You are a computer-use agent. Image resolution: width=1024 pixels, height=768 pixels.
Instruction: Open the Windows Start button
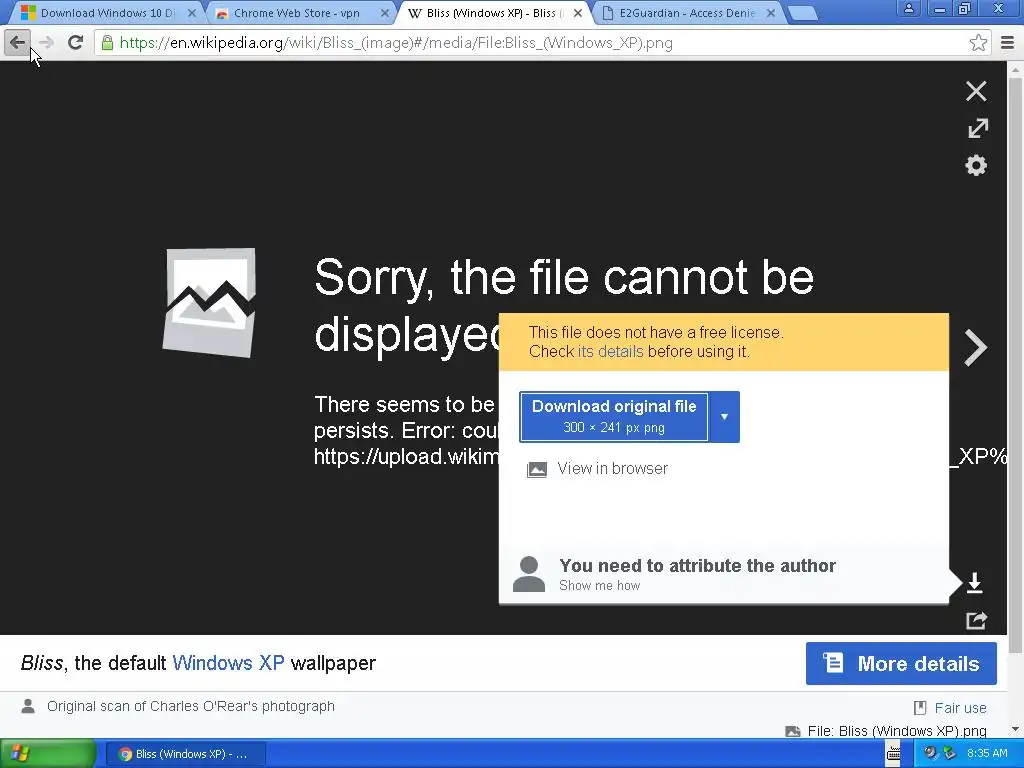(x=48, y=754)
